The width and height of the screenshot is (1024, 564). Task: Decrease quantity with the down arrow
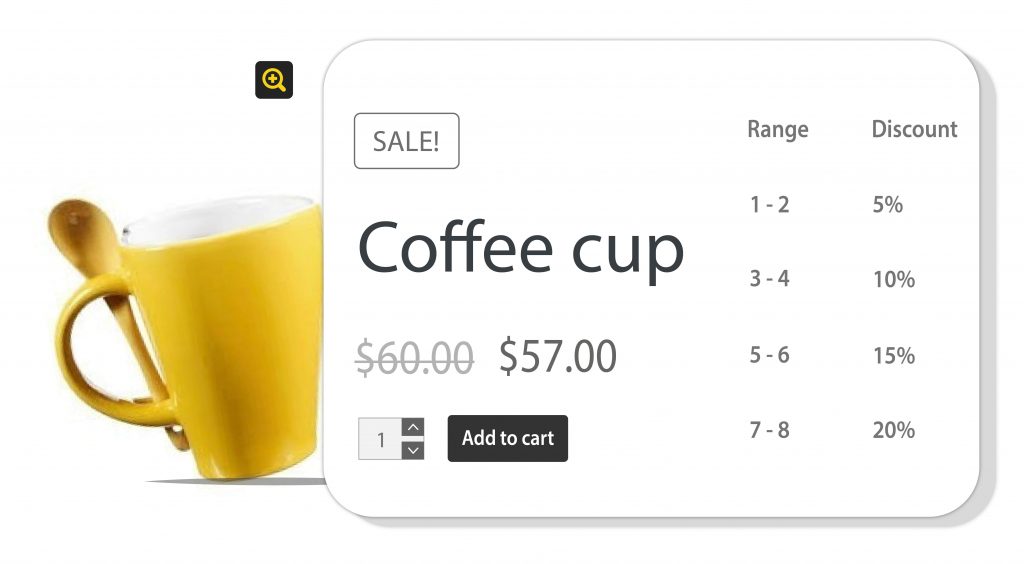(413, 450)
